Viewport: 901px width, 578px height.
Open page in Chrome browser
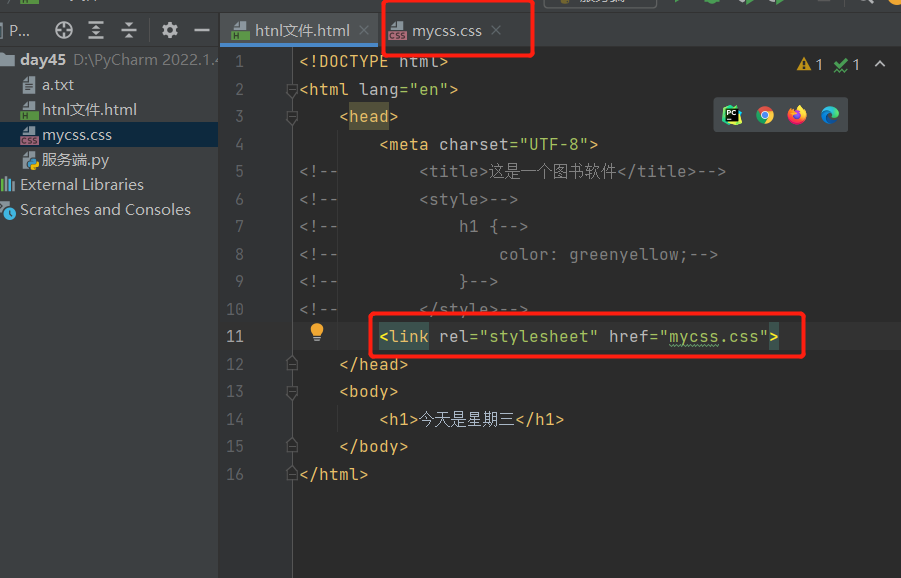[x=765, y=115]
